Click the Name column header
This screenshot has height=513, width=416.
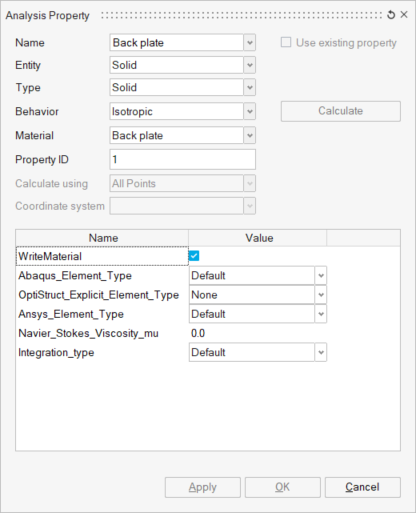102,238
